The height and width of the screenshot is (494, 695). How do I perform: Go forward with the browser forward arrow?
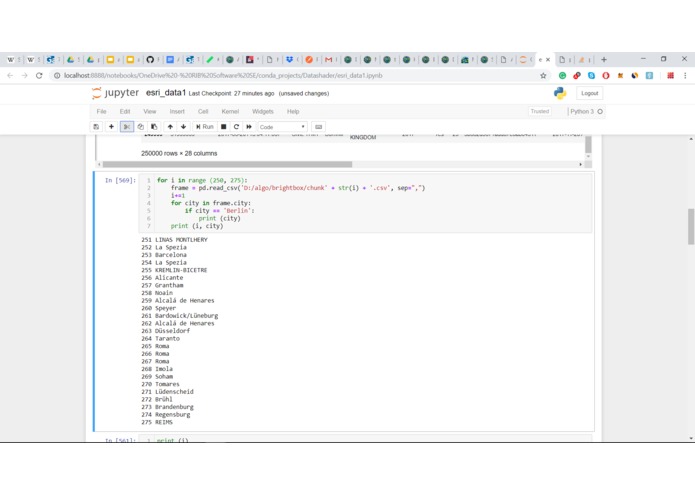coord(25,76)
